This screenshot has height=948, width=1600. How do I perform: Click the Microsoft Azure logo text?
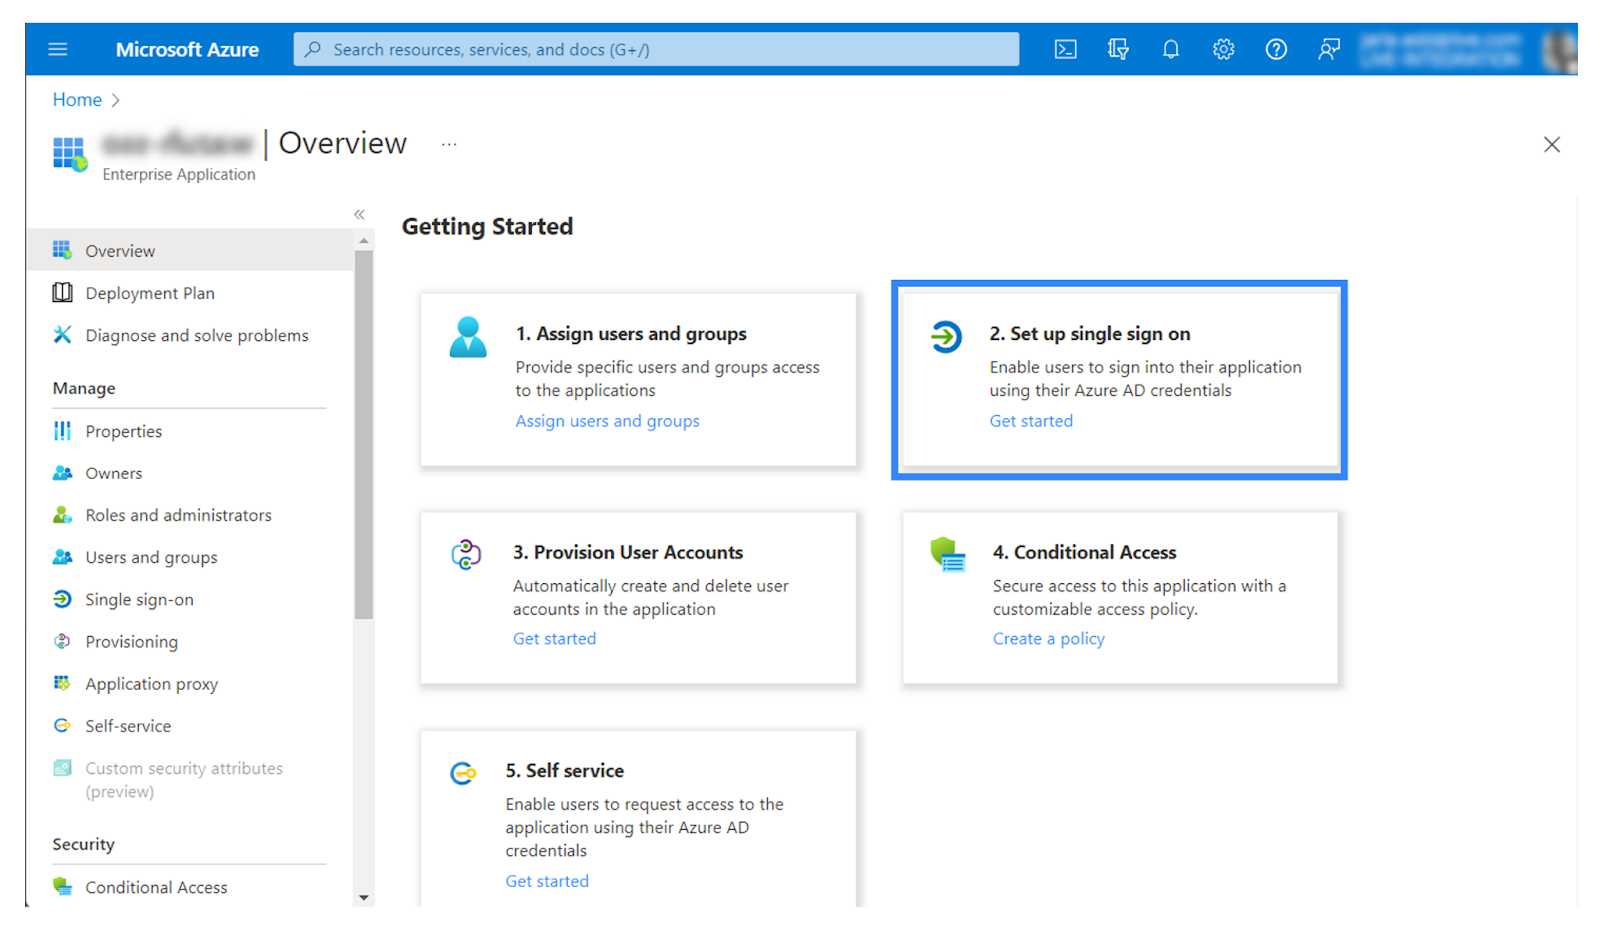[187, 49]
